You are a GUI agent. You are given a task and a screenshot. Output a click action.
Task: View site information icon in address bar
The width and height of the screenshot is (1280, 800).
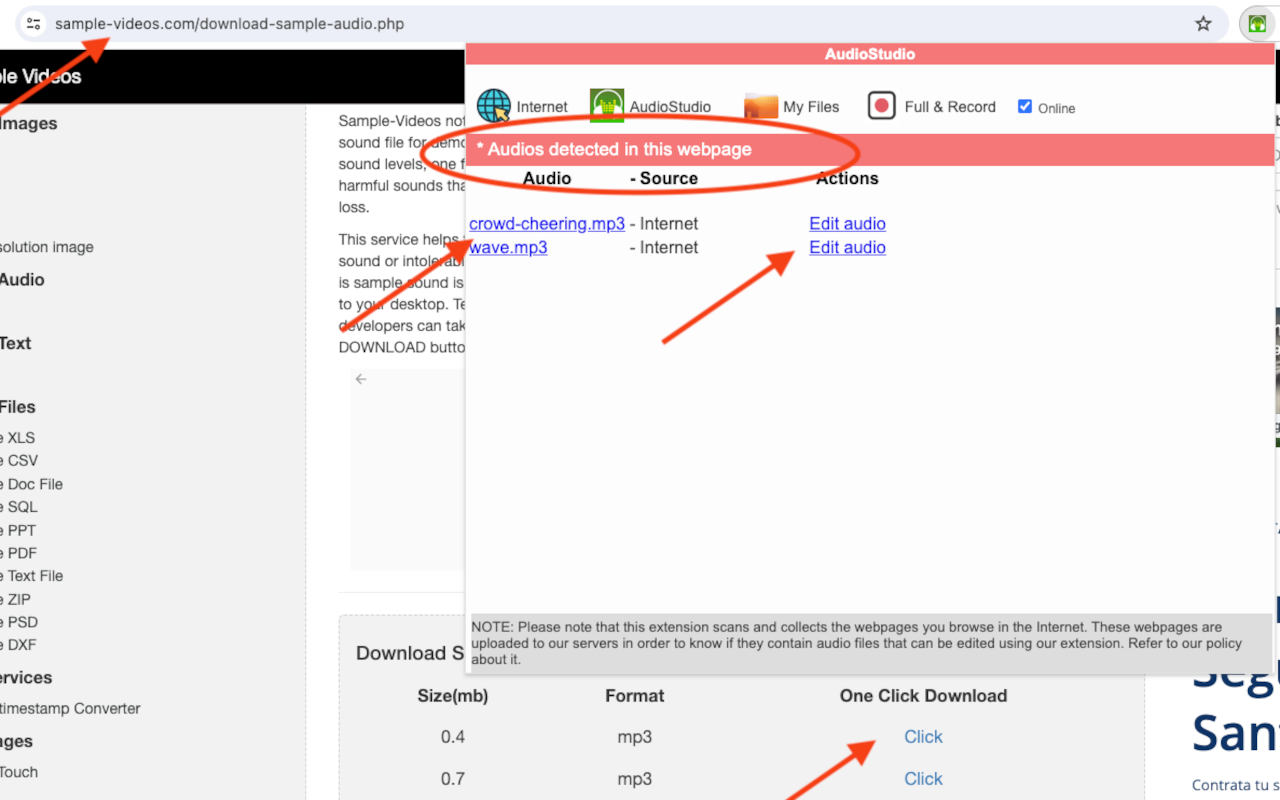pyautogui.click(x=34, y=24)
